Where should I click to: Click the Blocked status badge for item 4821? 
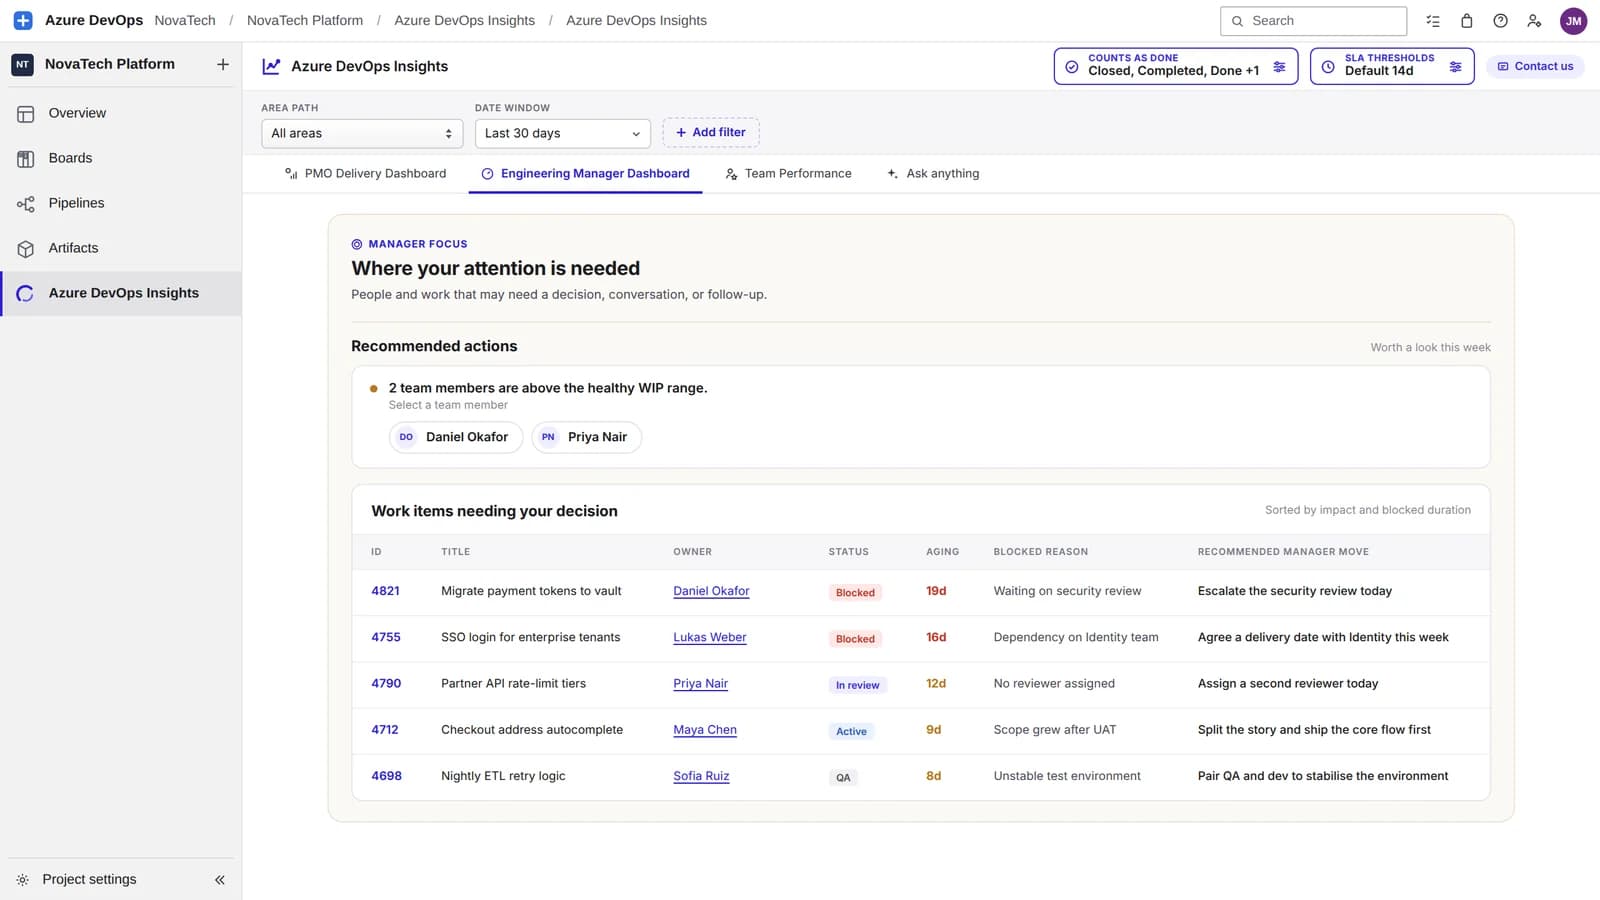tap(855, 592)
